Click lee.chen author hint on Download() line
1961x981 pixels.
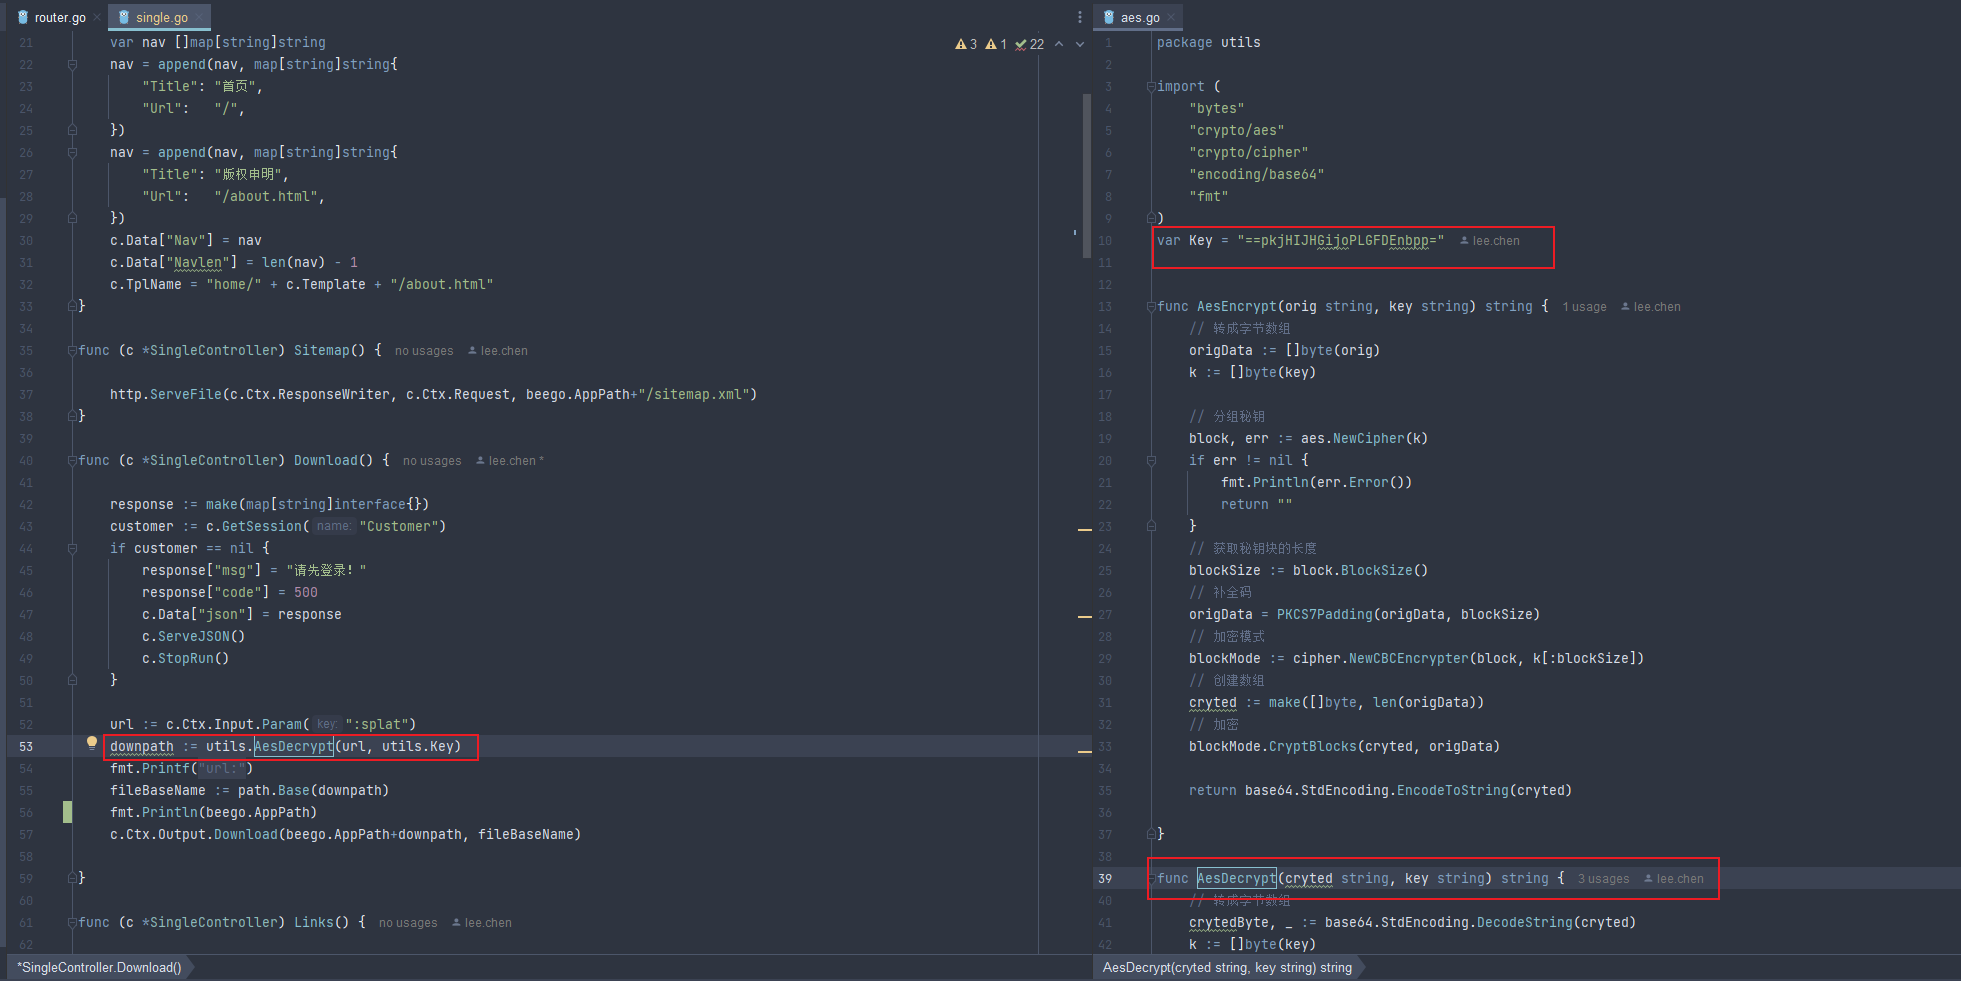[x=509, y=461]
